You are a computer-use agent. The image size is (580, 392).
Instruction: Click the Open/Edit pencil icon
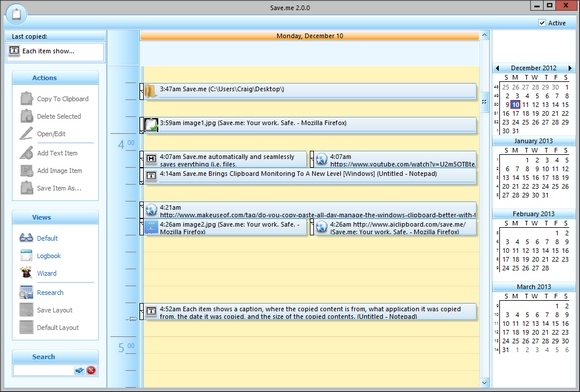(26, 134)
